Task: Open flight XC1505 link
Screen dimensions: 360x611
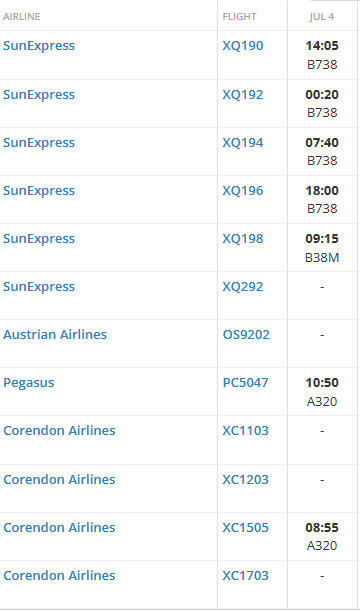Action: click(245, 527)
